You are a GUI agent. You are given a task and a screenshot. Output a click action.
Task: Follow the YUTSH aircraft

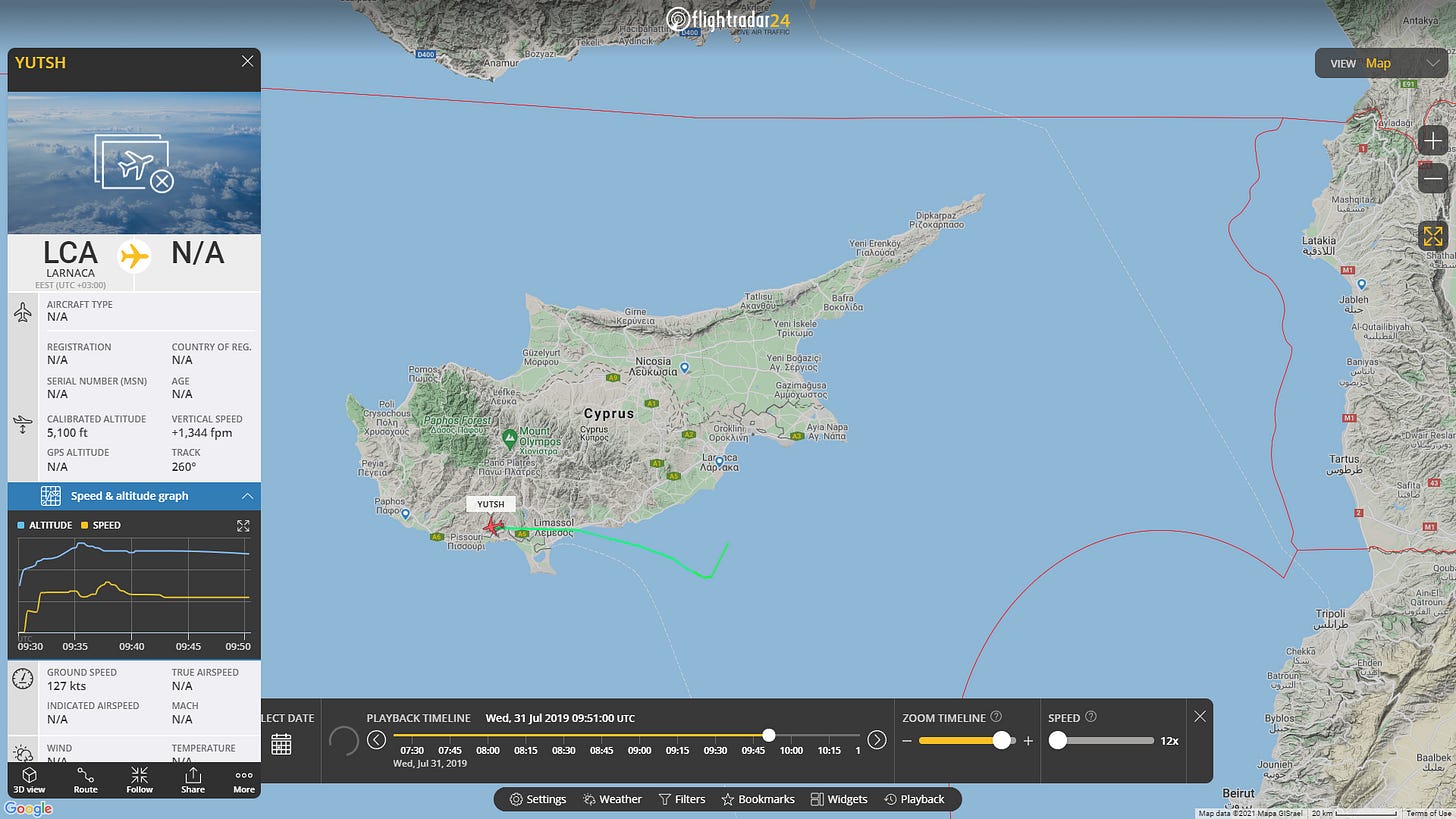139,780
